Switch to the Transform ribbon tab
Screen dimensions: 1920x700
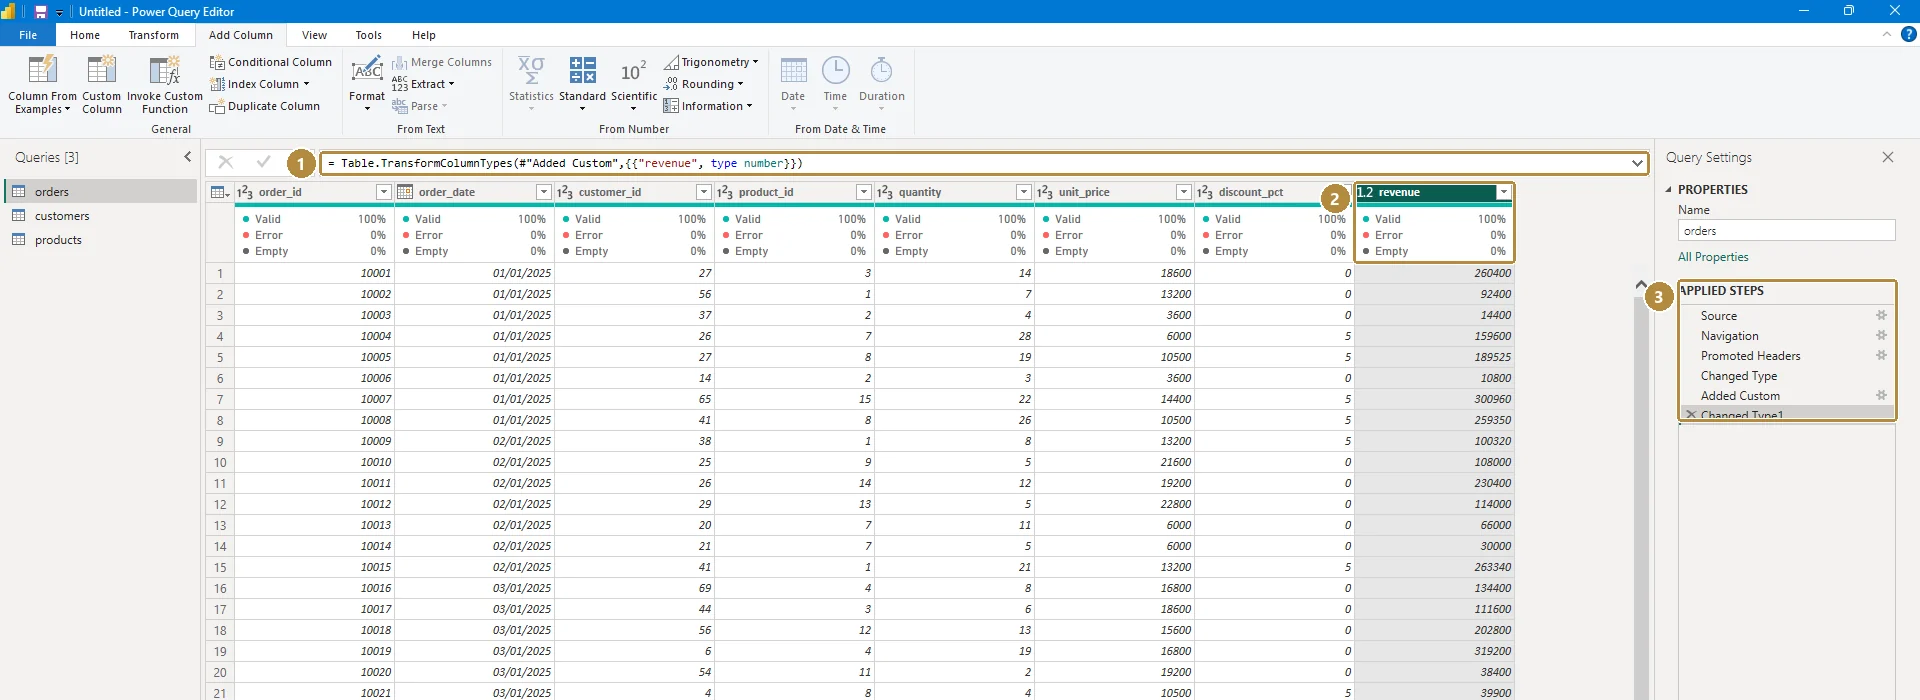coord(153,35)
